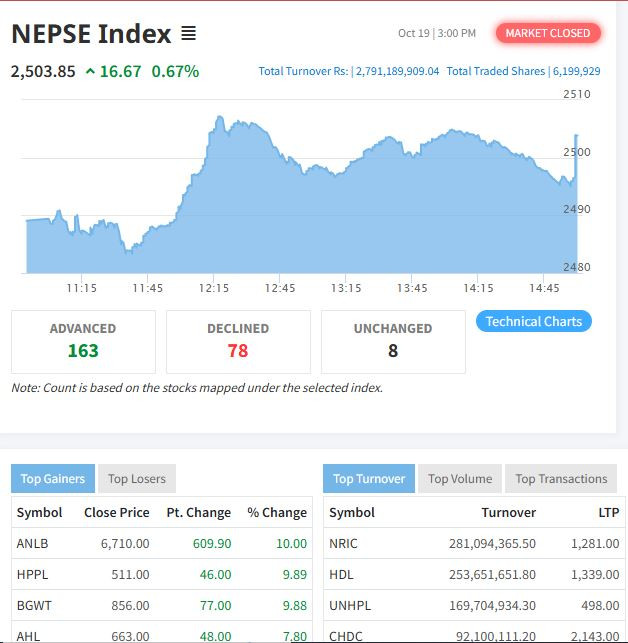
Task: Open the UNHPL stock link
Action: click(x=348, y=605)
